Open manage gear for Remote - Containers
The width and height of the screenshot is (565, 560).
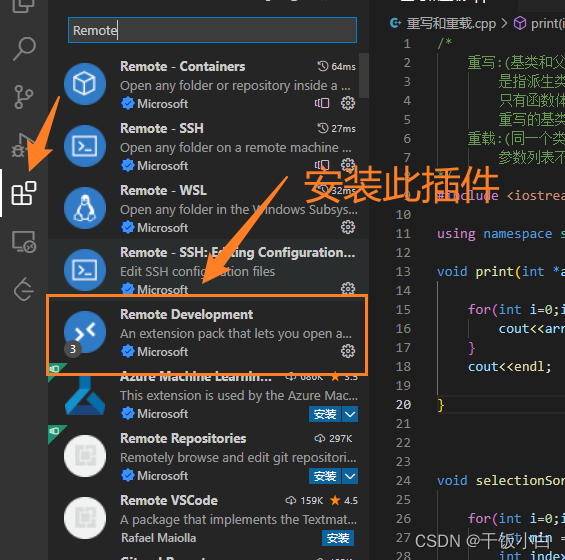point(348,103)
